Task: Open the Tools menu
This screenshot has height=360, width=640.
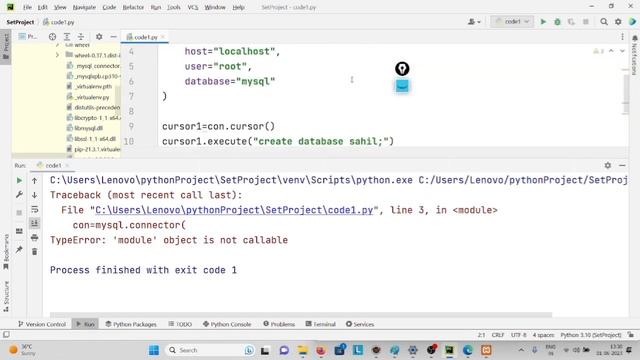Action: click(173, 7)
